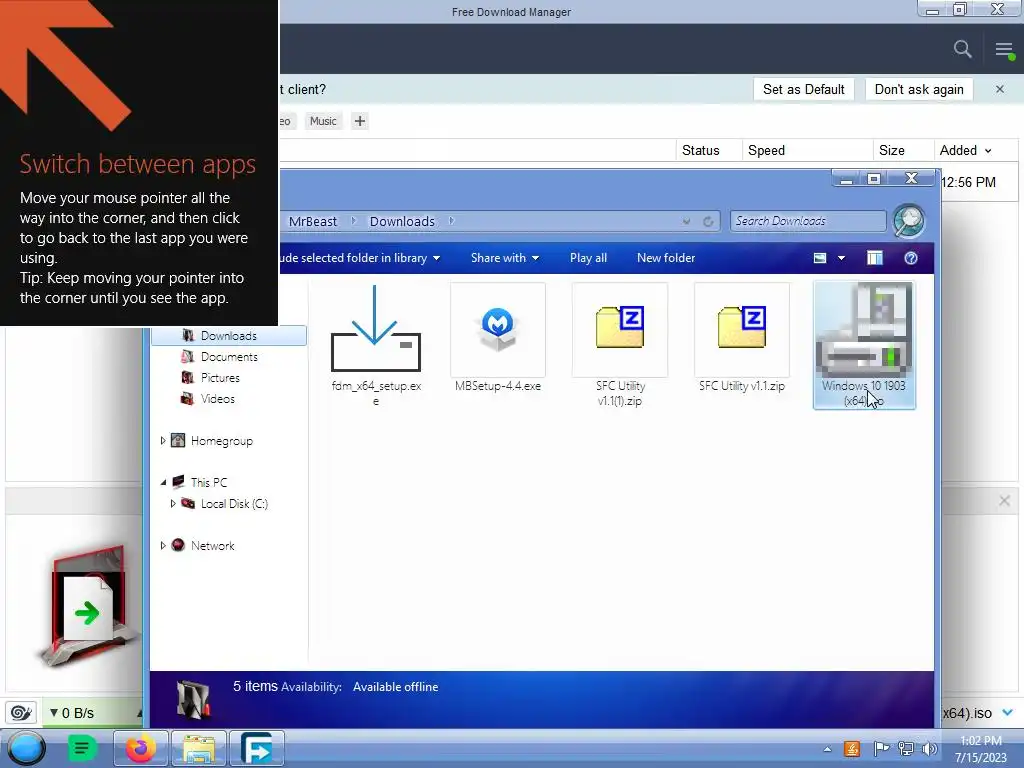Expand the arrow after Downloads breadcrumb

(x=451, y=221)
